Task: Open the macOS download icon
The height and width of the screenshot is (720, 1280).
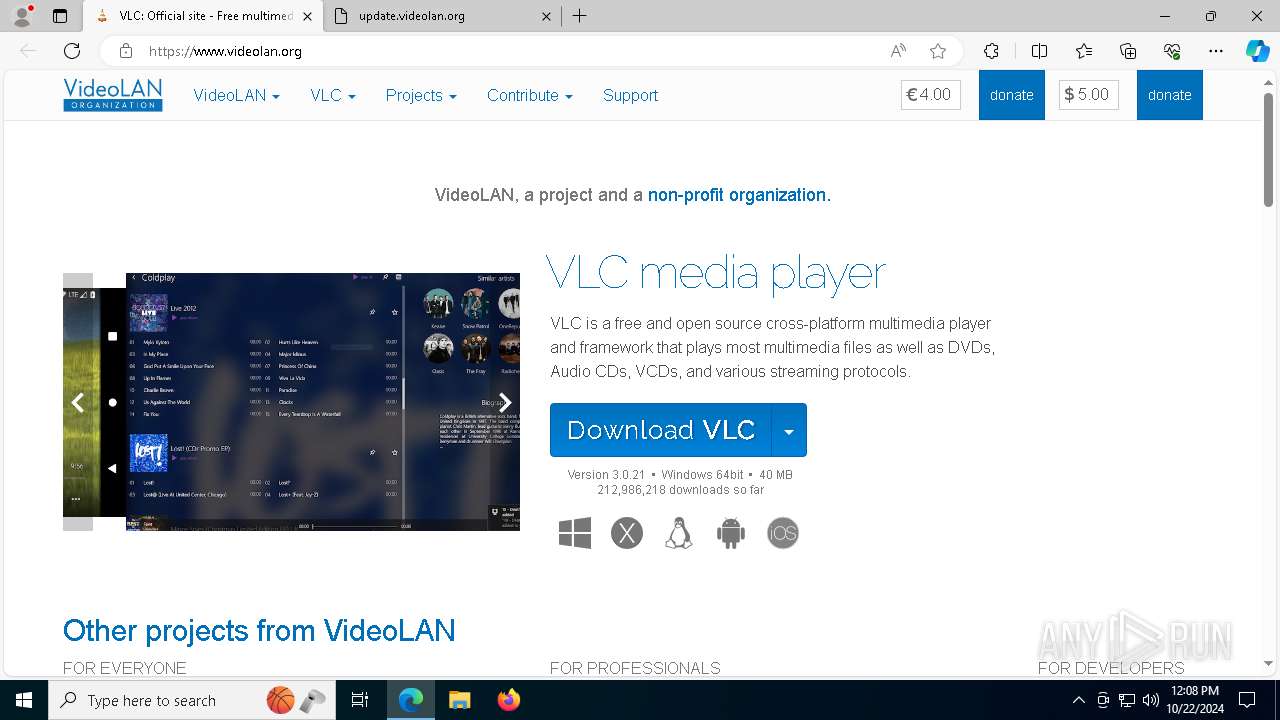Action: coord(627,533)
